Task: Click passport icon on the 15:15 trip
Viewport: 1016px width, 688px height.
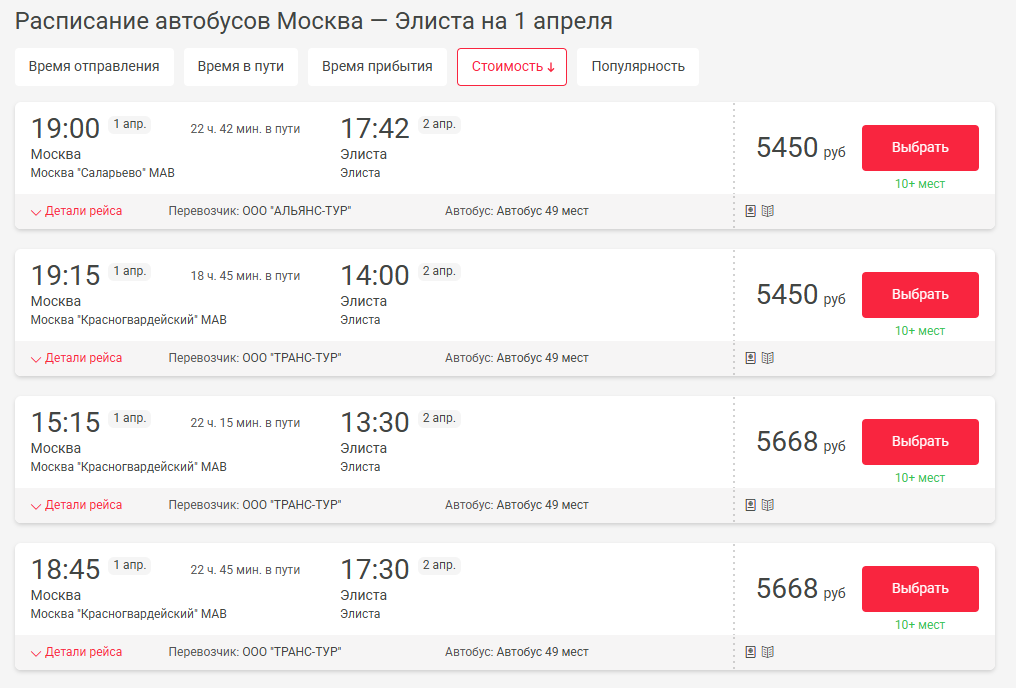Action: [x=750, y=505]
